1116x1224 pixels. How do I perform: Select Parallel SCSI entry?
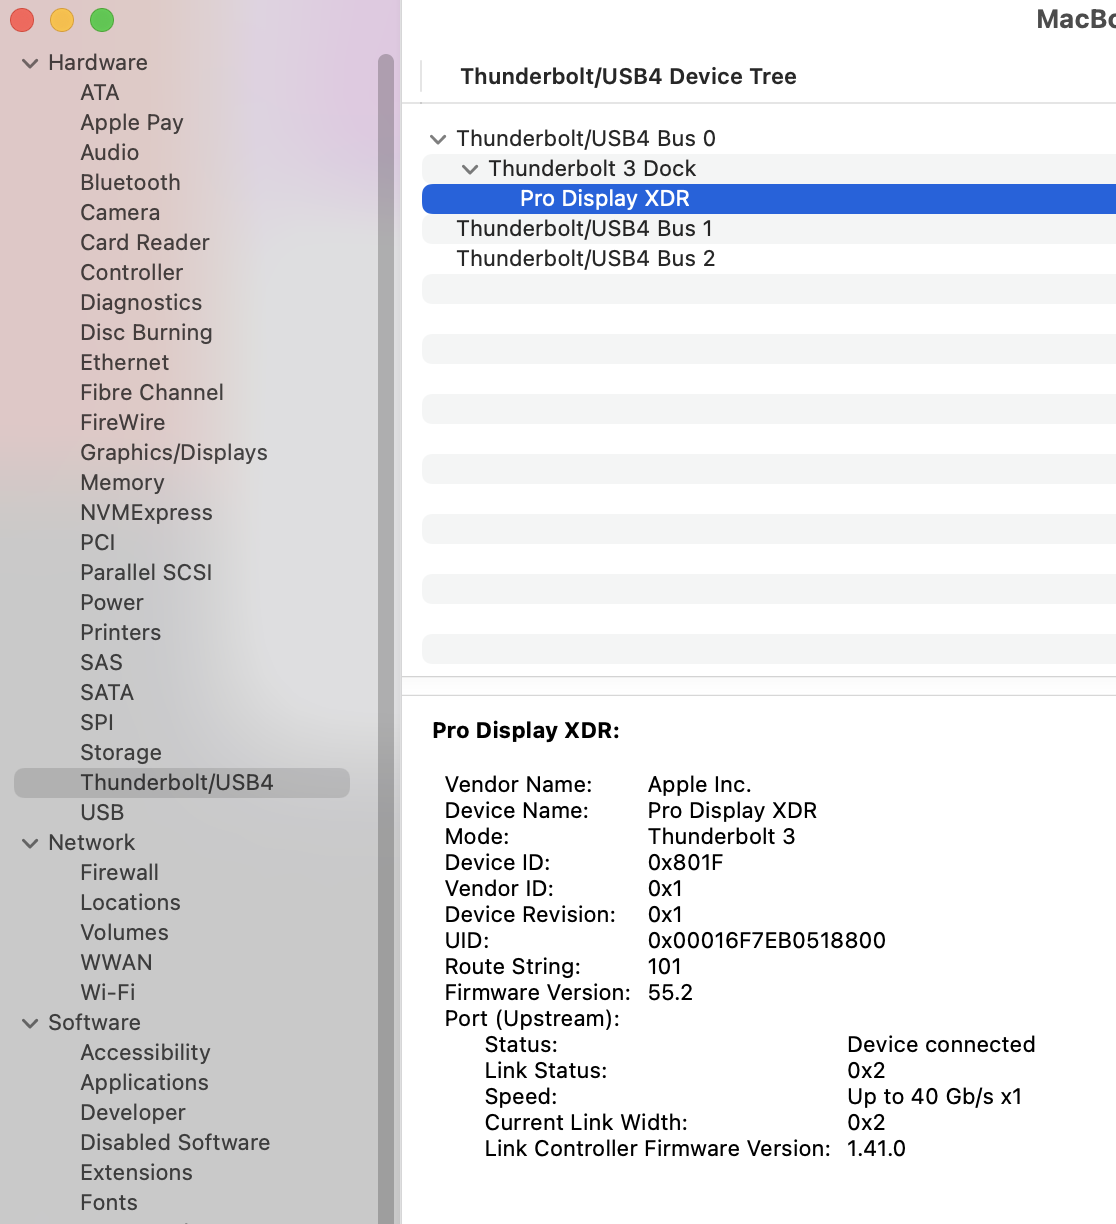[147, 573]
